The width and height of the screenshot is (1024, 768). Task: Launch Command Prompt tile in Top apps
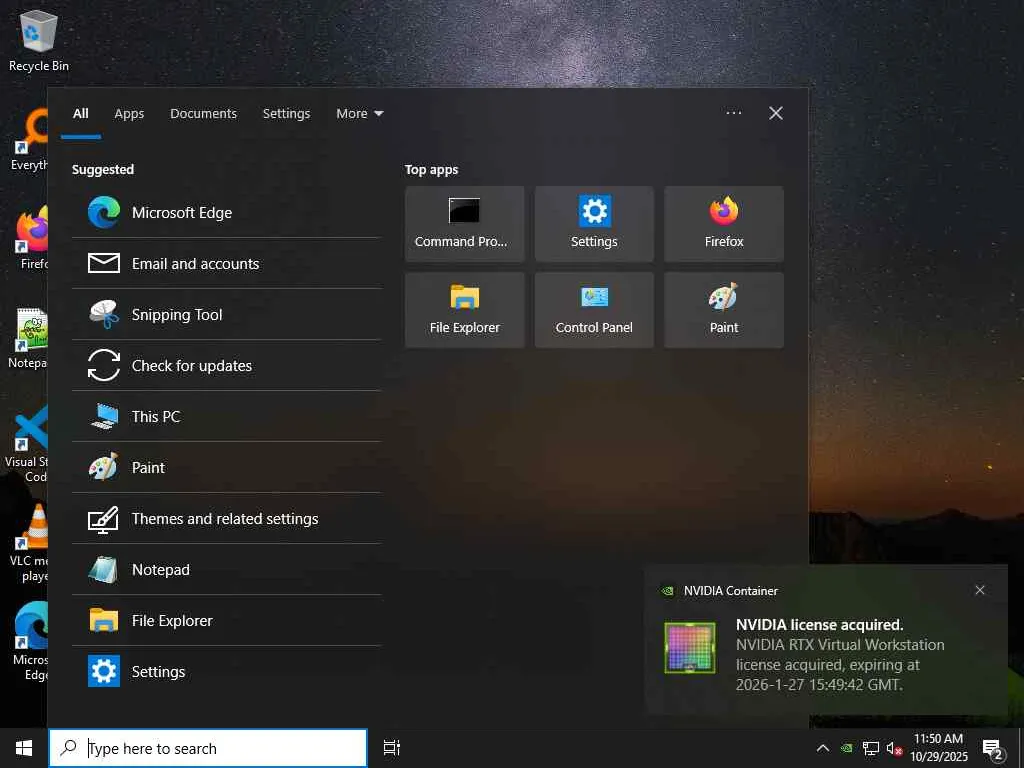click(464, 224)
